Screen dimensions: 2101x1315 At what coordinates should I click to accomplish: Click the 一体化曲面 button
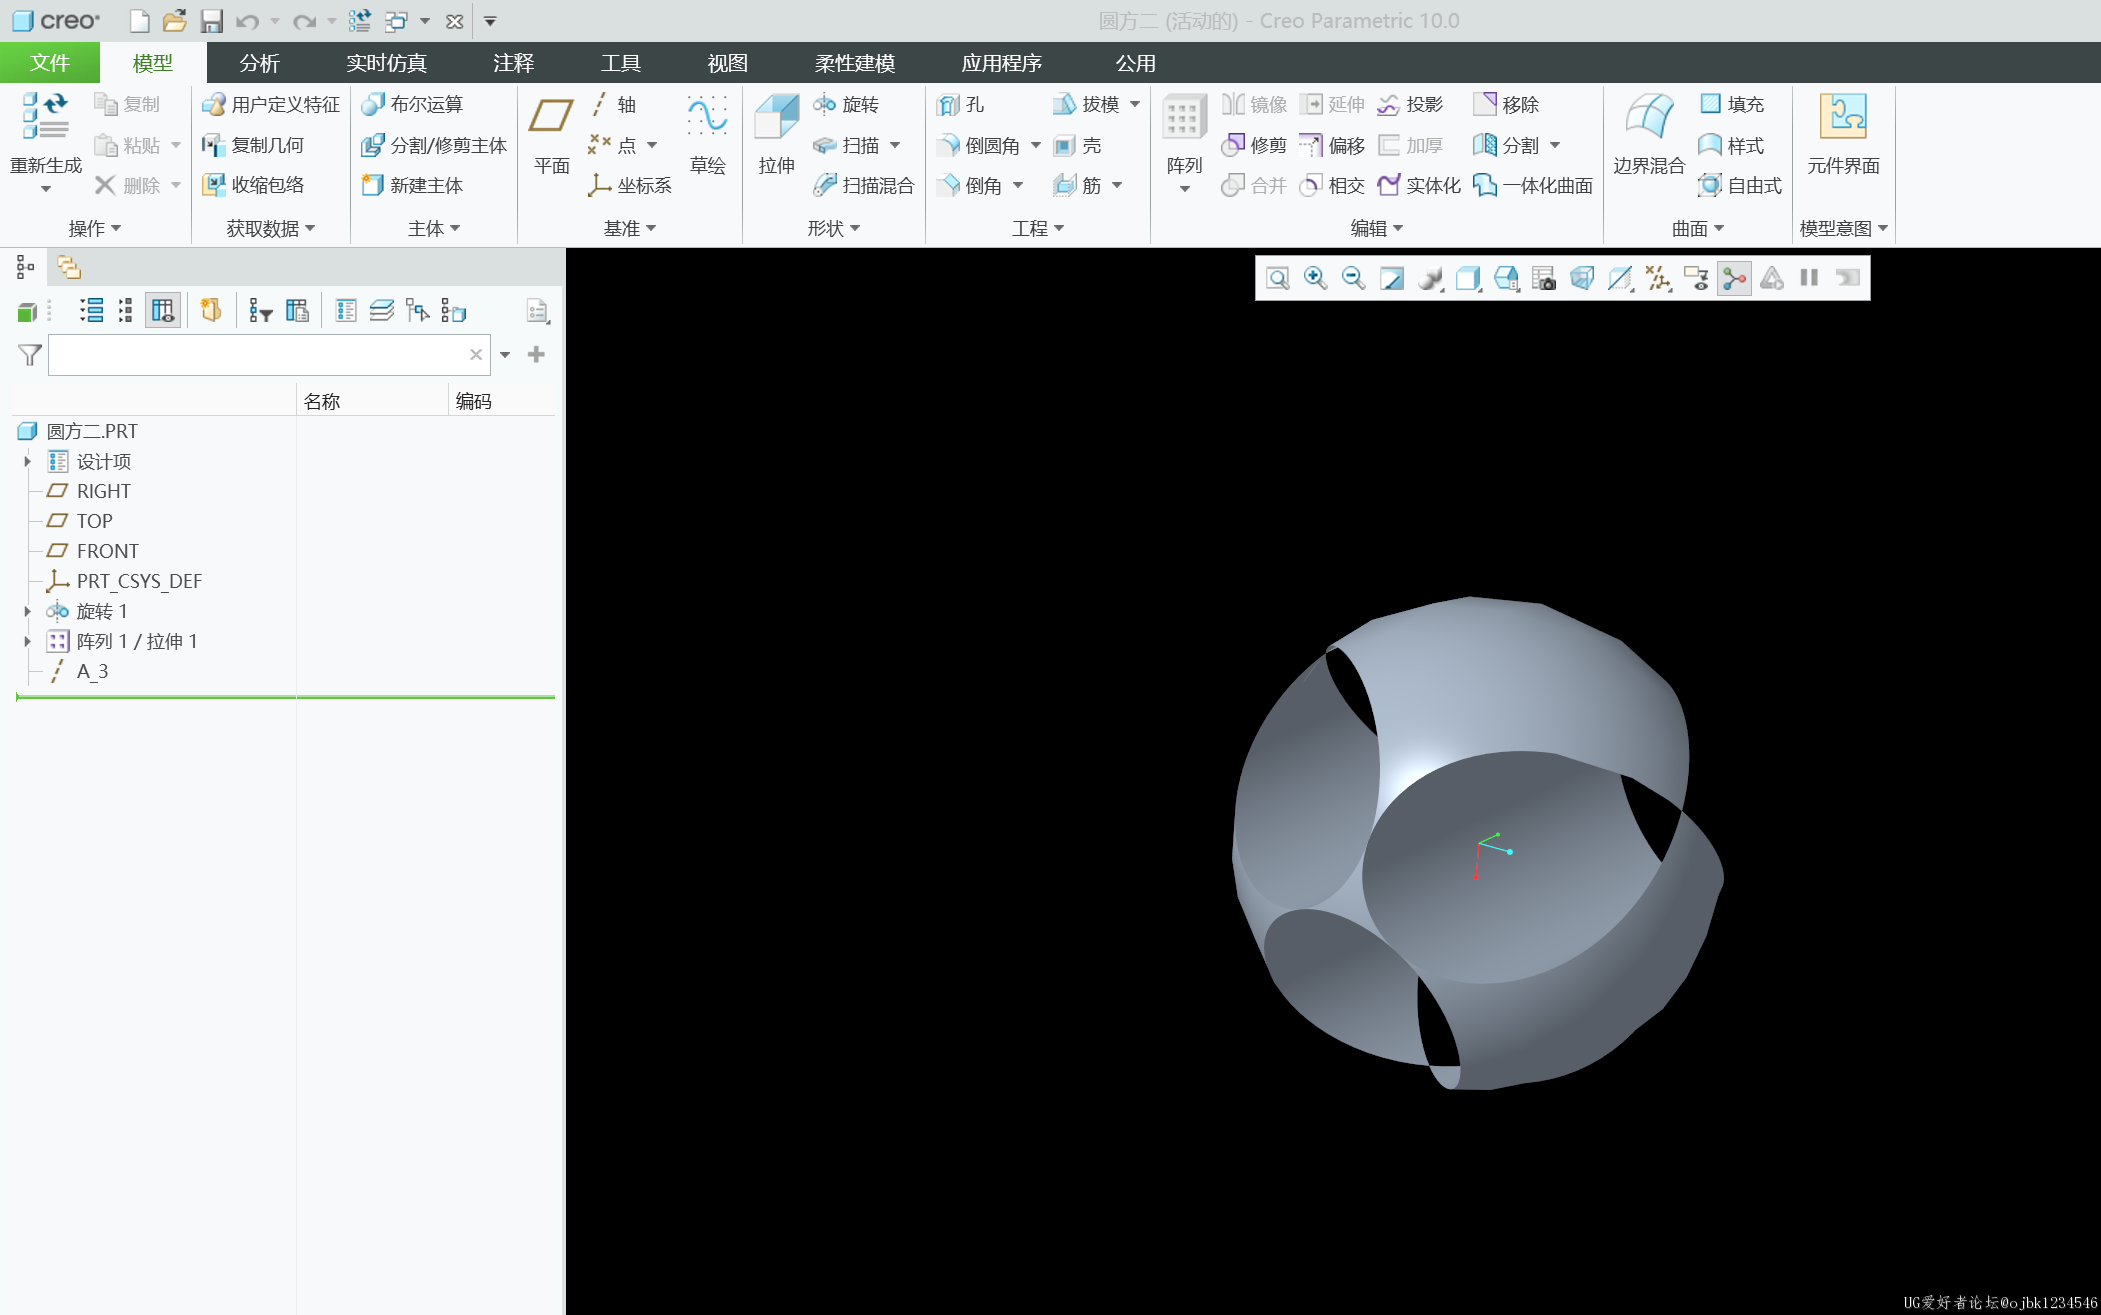point(1533,185)
